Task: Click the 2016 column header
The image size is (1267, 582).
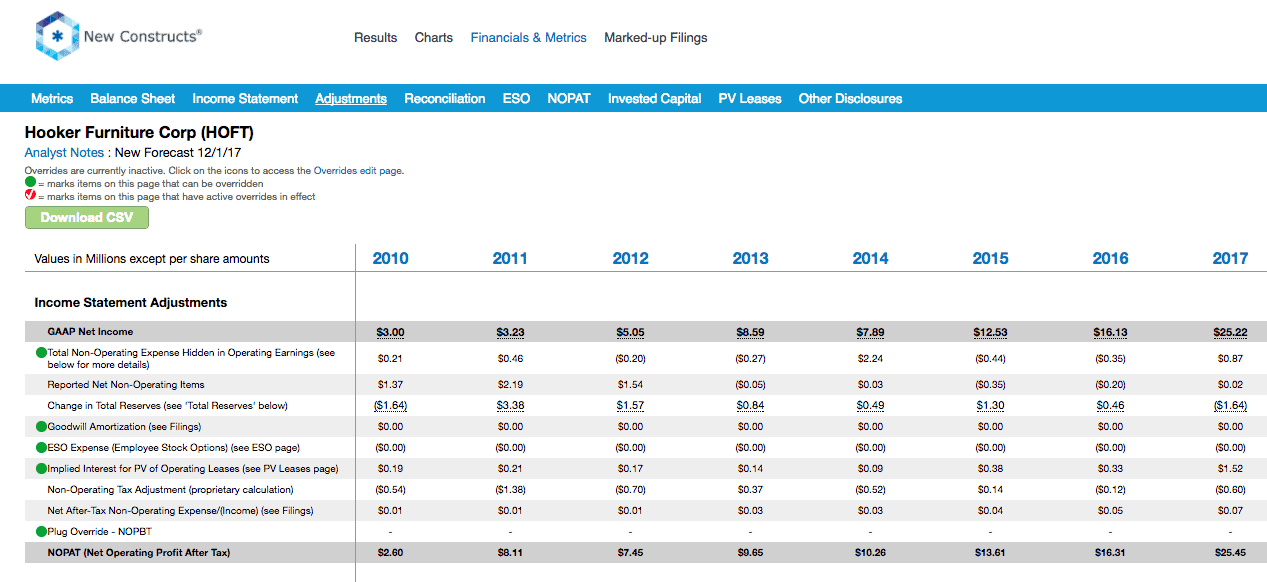Action: 1110,258
